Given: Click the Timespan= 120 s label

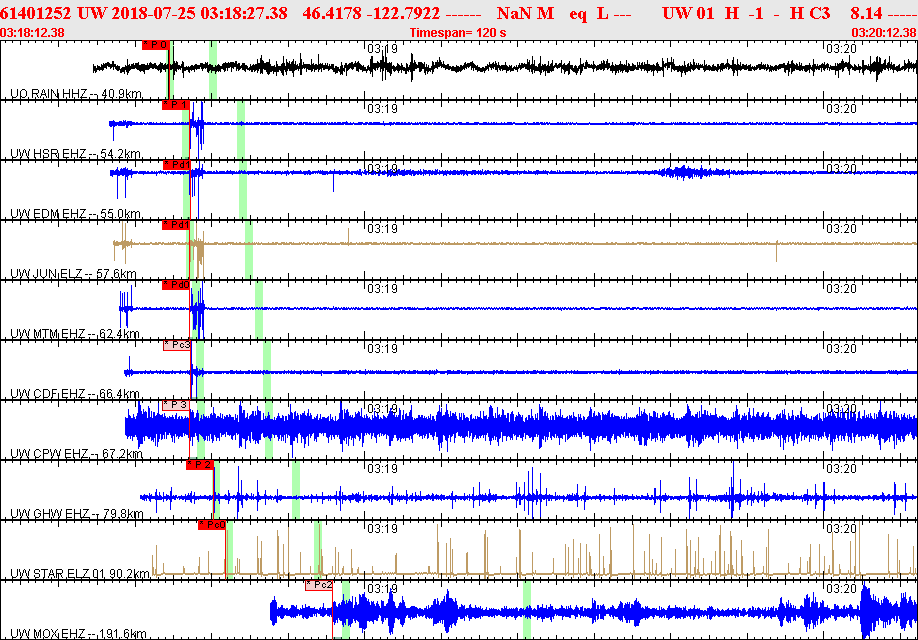Looking at the screenshot, I should [458, 33].
